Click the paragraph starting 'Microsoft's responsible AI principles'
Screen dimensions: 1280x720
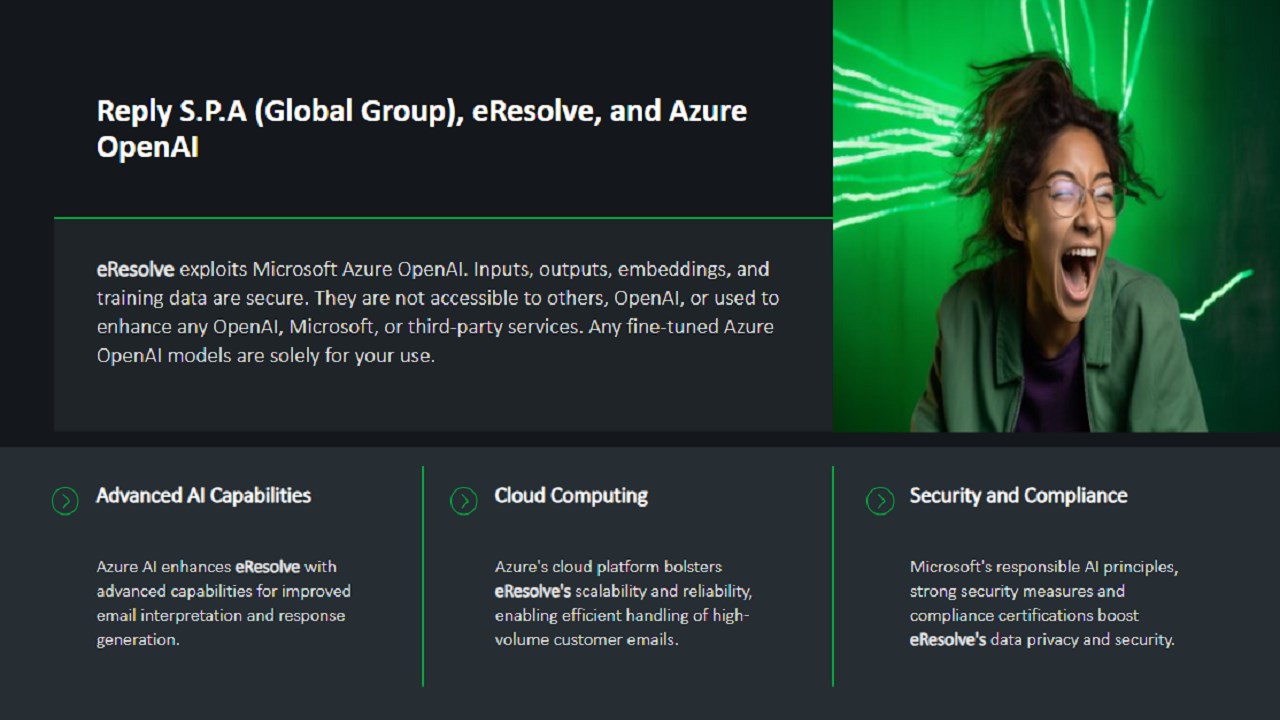click(x=1043, y=603)
